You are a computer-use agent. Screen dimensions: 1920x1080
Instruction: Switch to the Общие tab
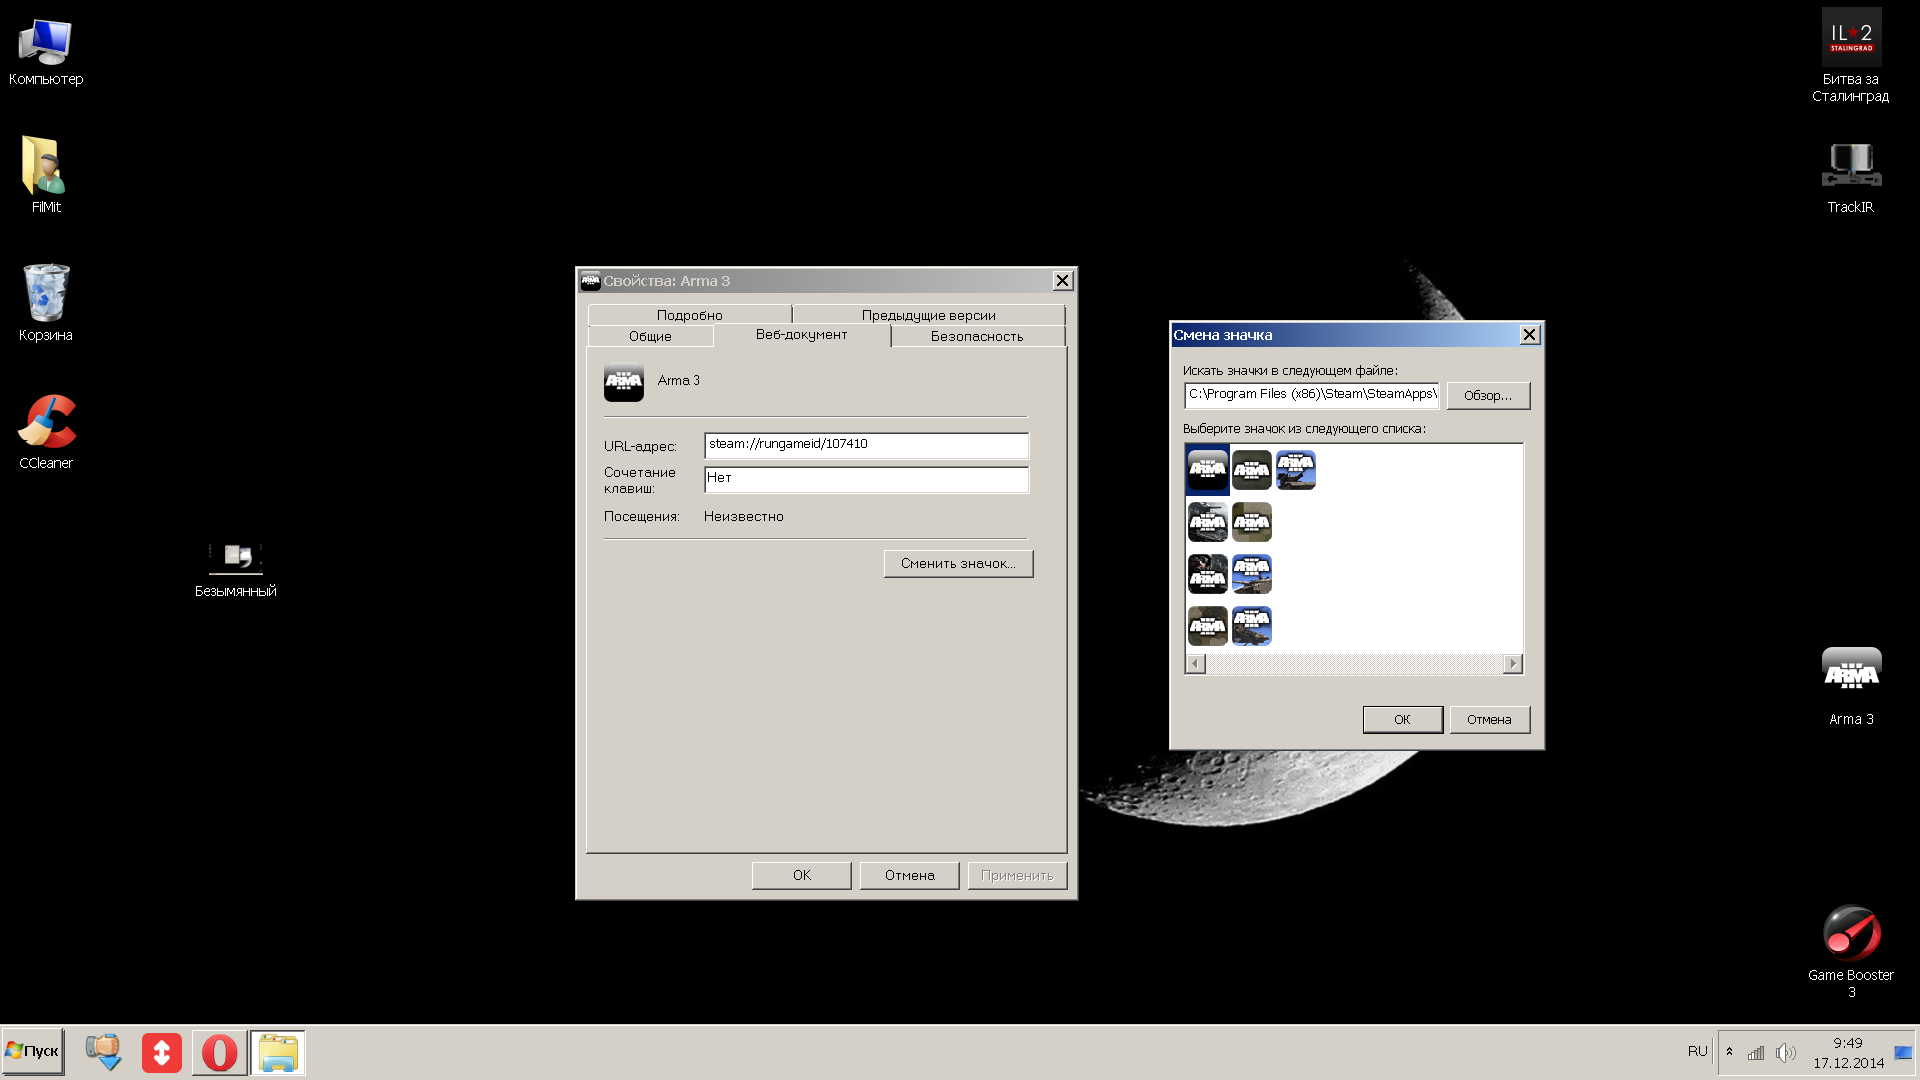click(650, 336)
